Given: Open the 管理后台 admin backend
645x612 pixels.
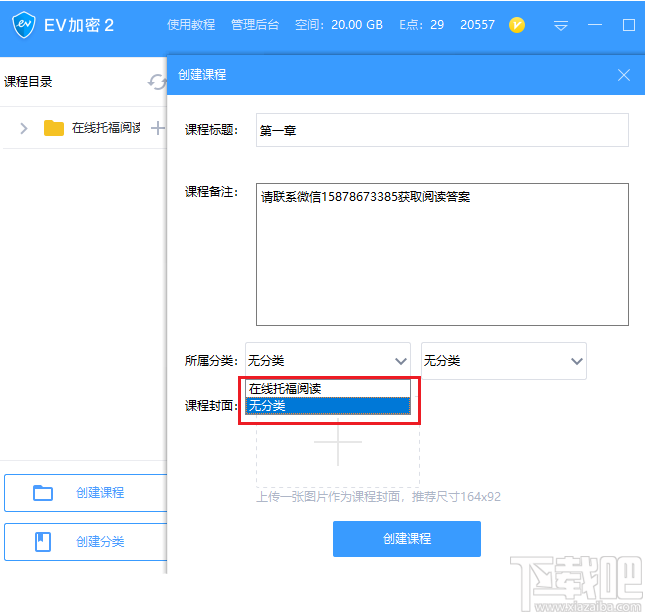Looking at the screenshot, I should 255,25.
